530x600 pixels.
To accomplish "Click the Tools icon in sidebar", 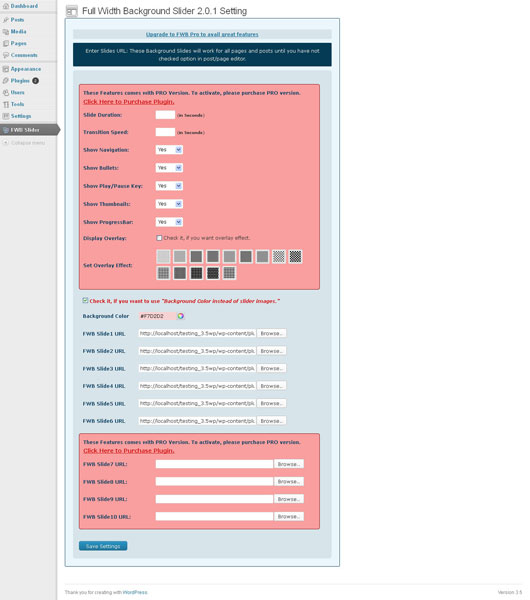I will pyautogui.click(x=6, y=104).
